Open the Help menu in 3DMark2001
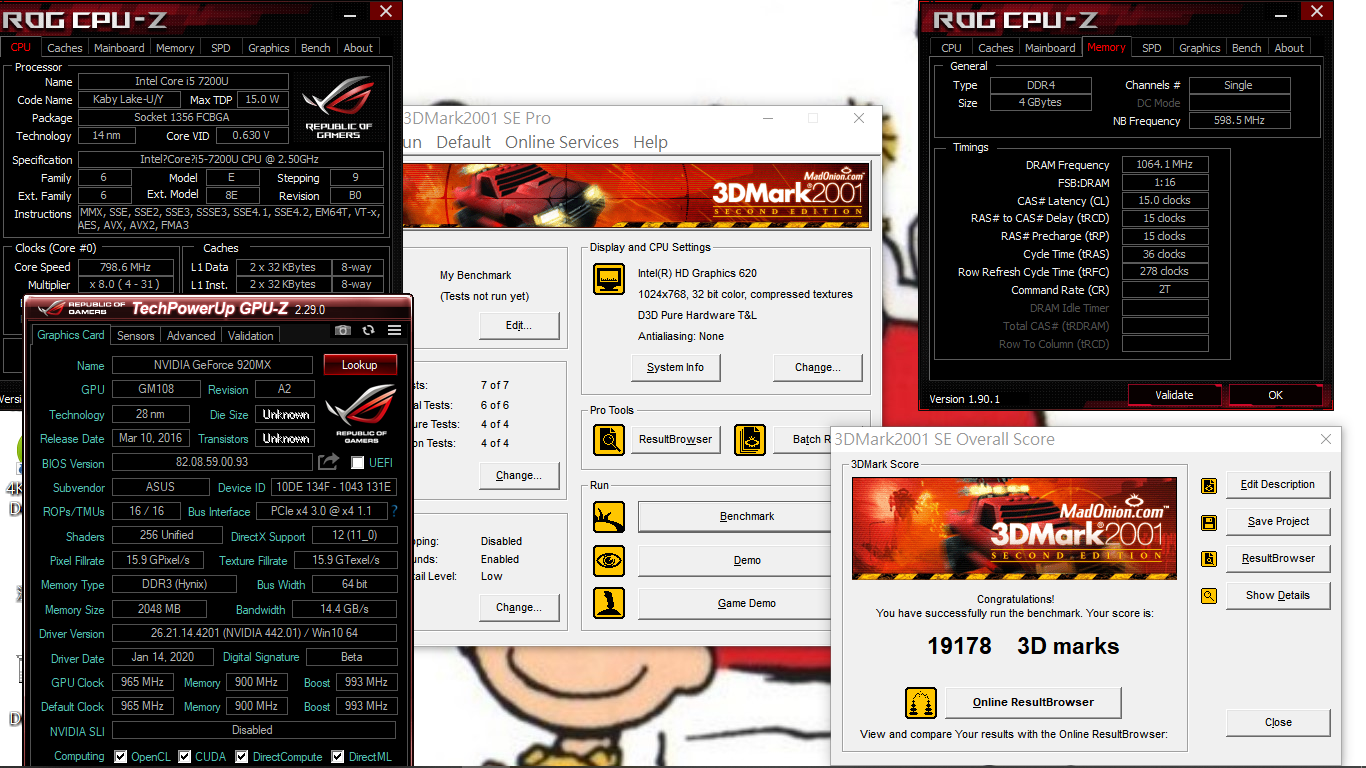 pos(650,142)
